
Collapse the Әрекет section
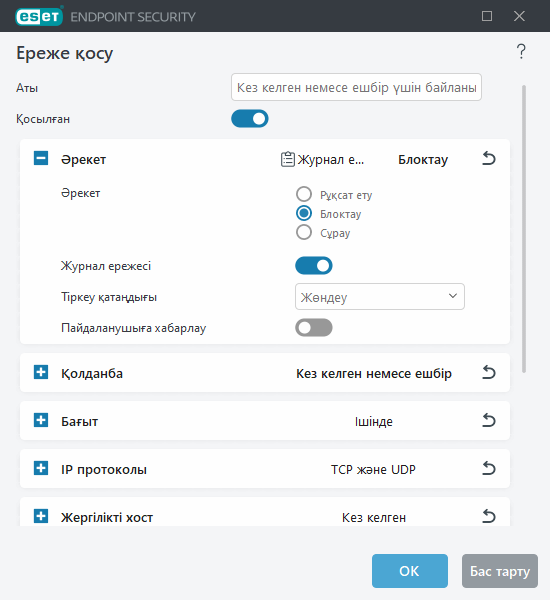click(41, 158)
